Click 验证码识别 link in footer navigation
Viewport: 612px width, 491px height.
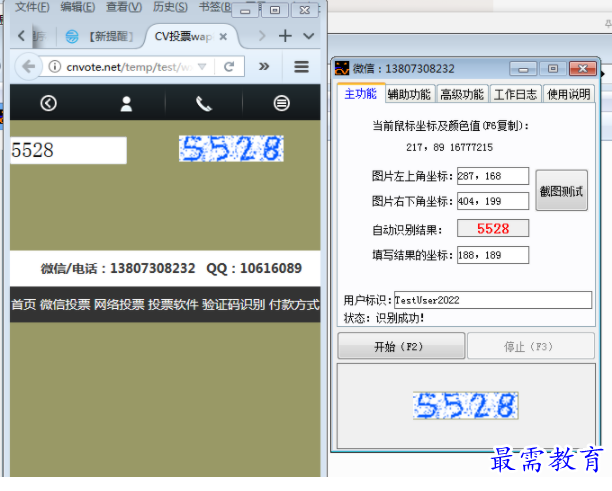[233, 304]
